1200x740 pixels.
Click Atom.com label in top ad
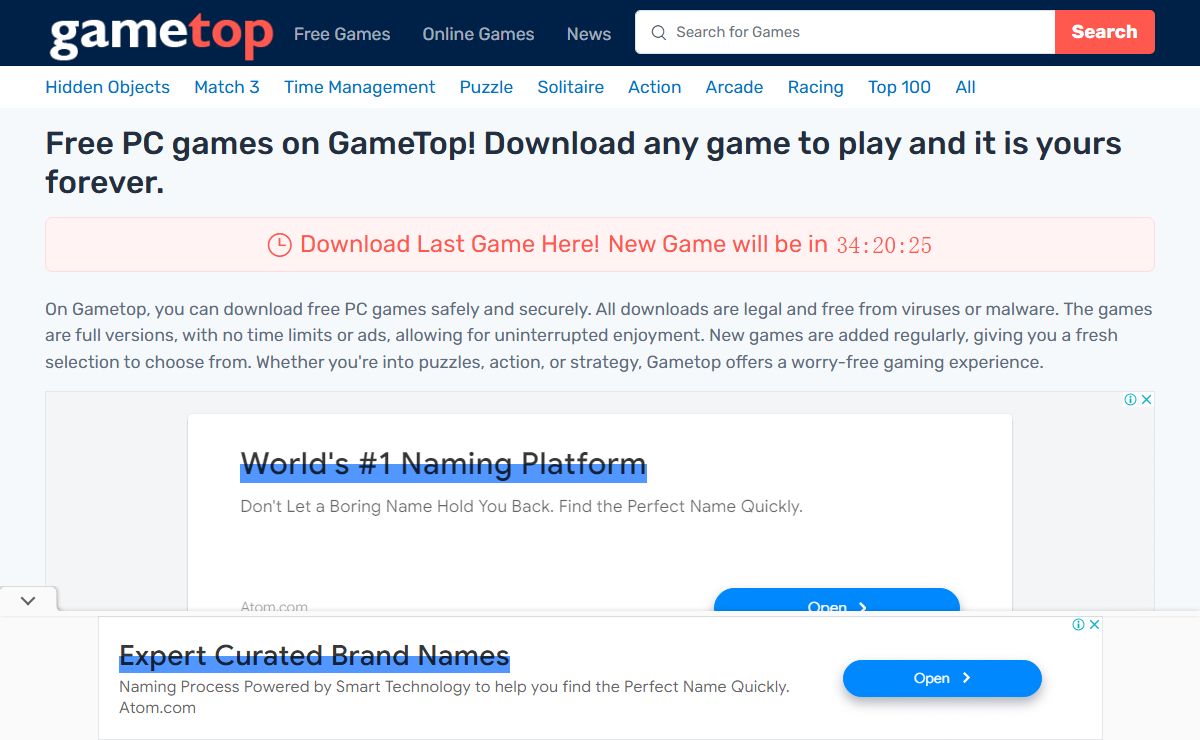[x=274, y=606]
